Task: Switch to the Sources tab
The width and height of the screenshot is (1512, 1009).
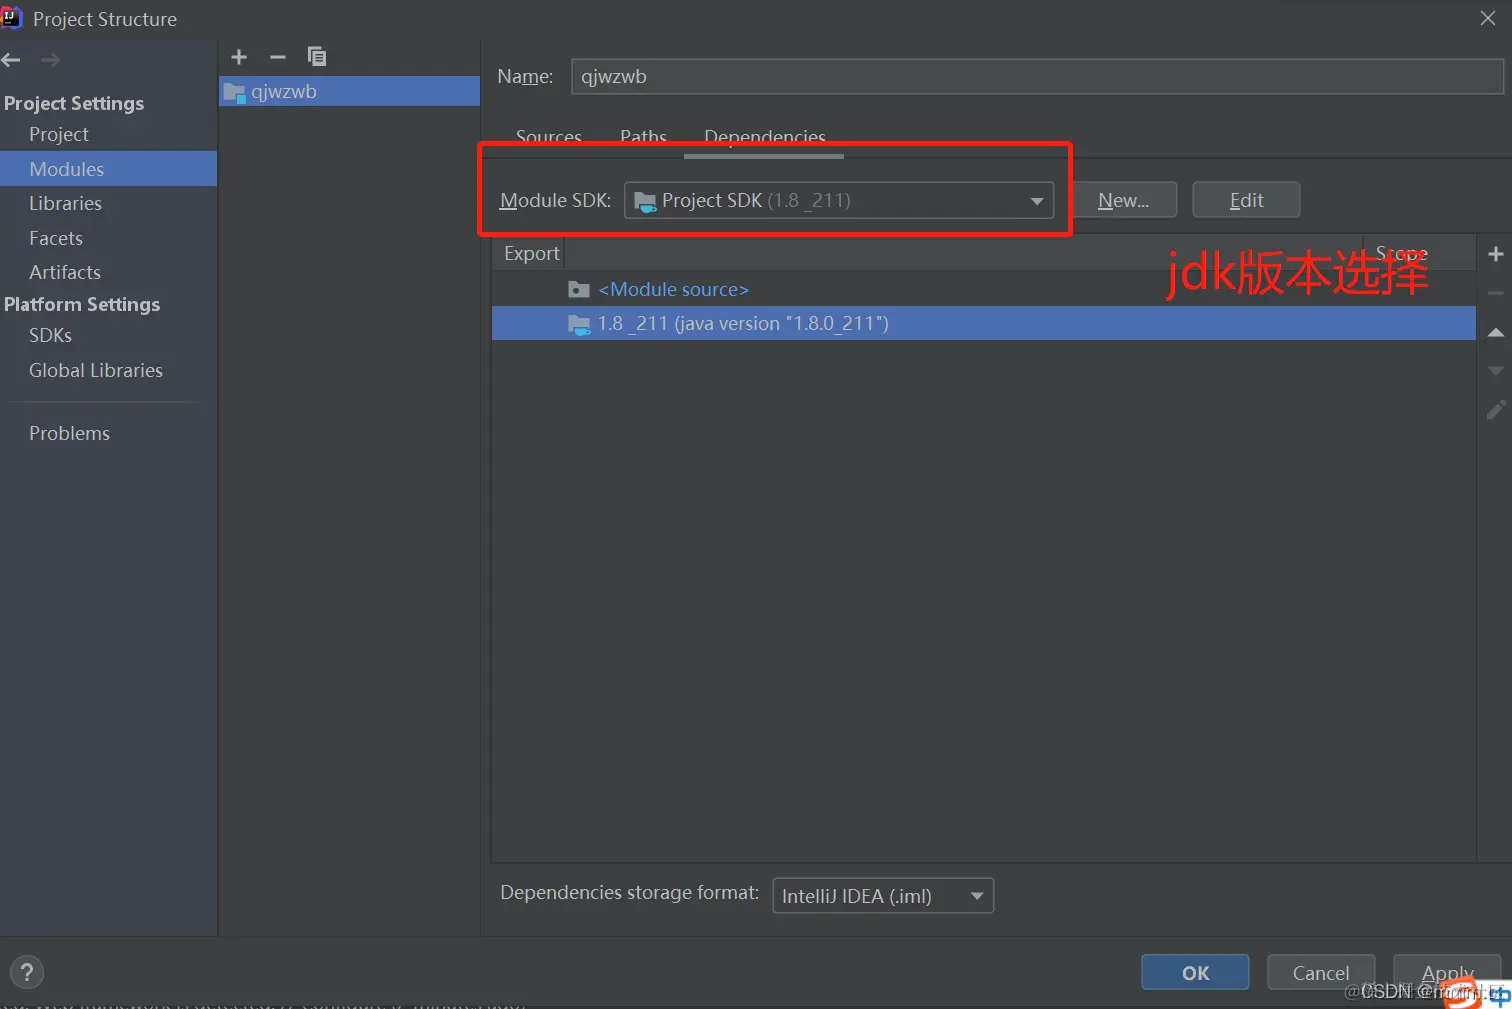Action: [x=549, y=137]
